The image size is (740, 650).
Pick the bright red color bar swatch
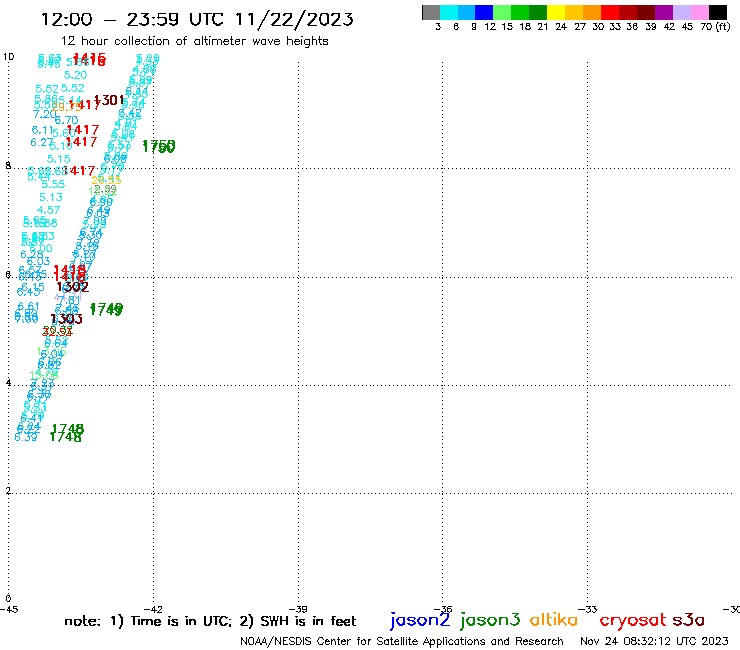click(610, 12)
